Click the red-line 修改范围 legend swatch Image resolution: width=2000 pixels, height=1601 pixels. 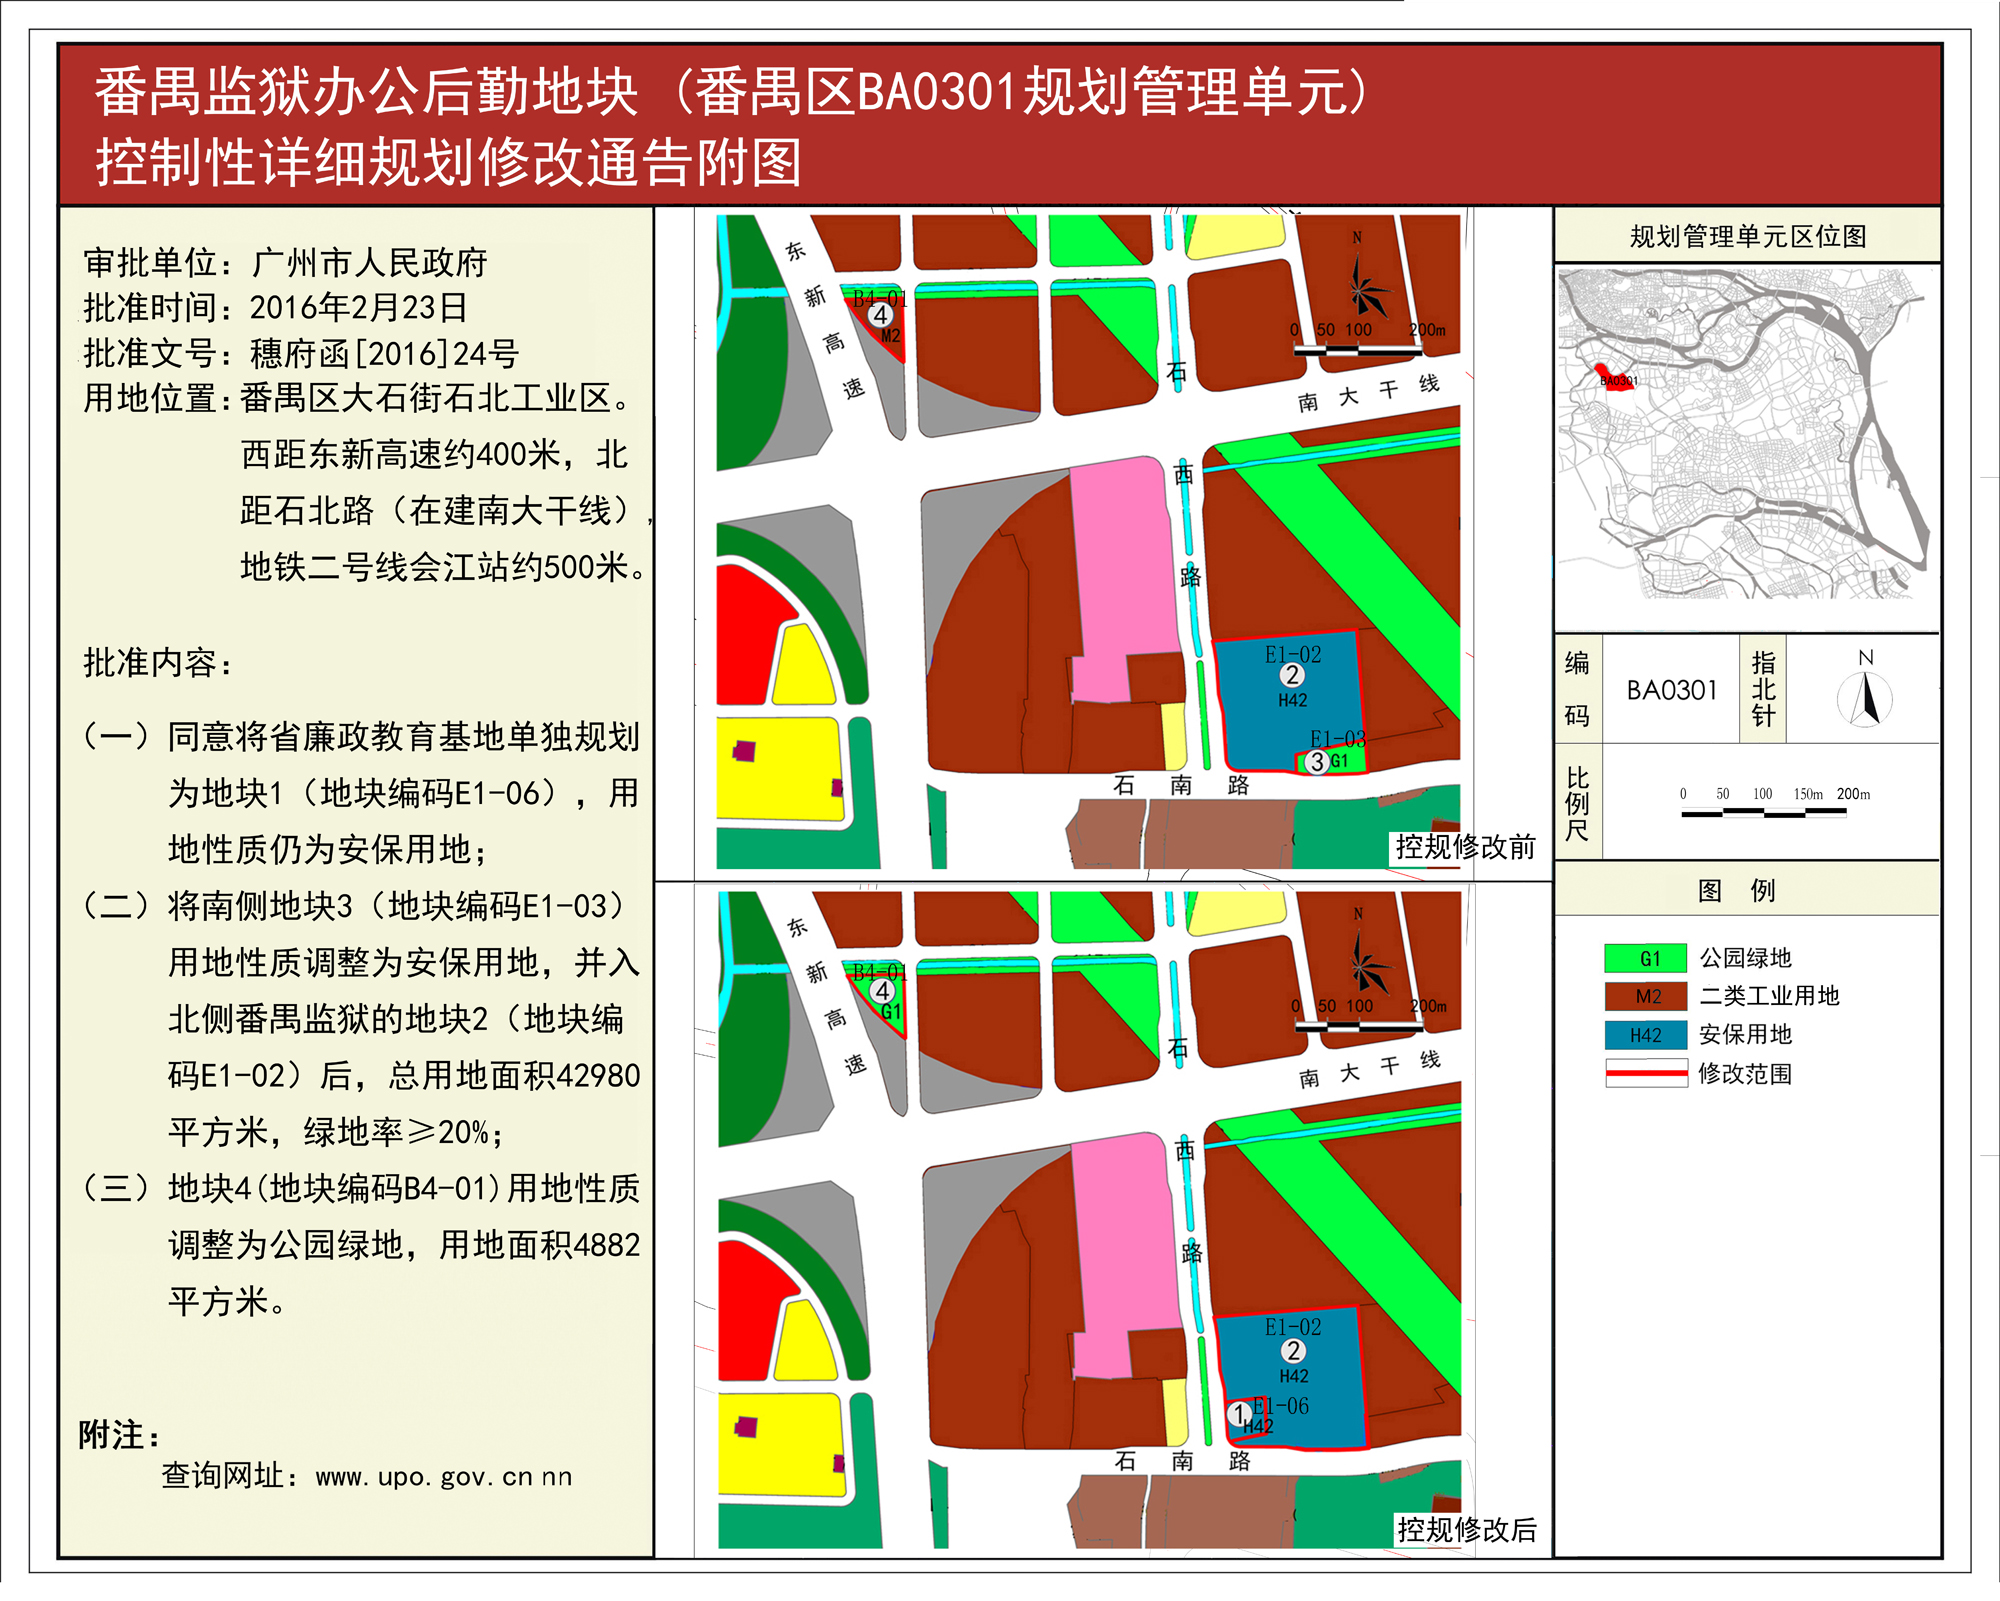(1646, 1073)
